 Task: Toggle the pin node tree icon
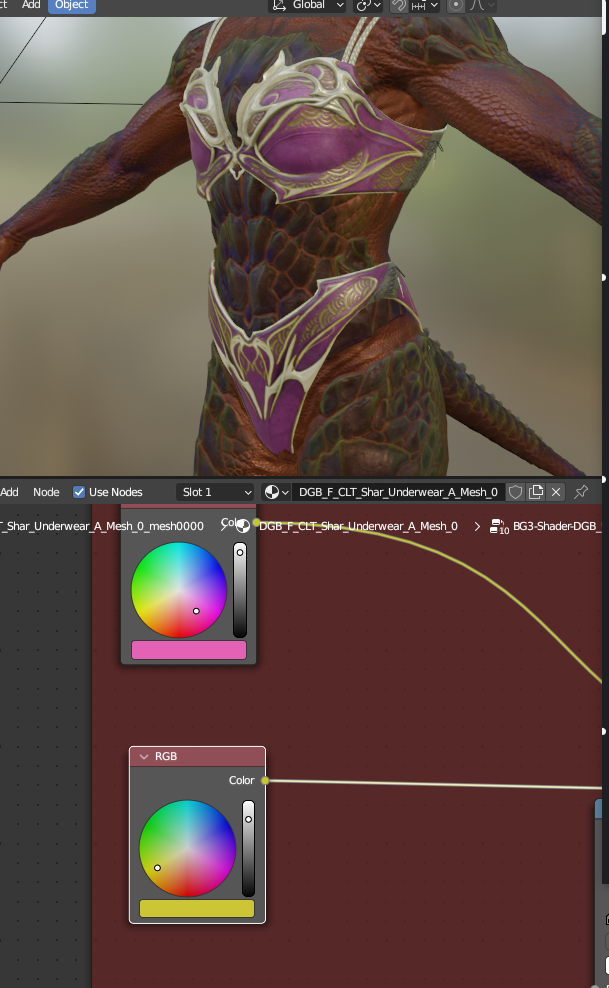click(581, 491)
